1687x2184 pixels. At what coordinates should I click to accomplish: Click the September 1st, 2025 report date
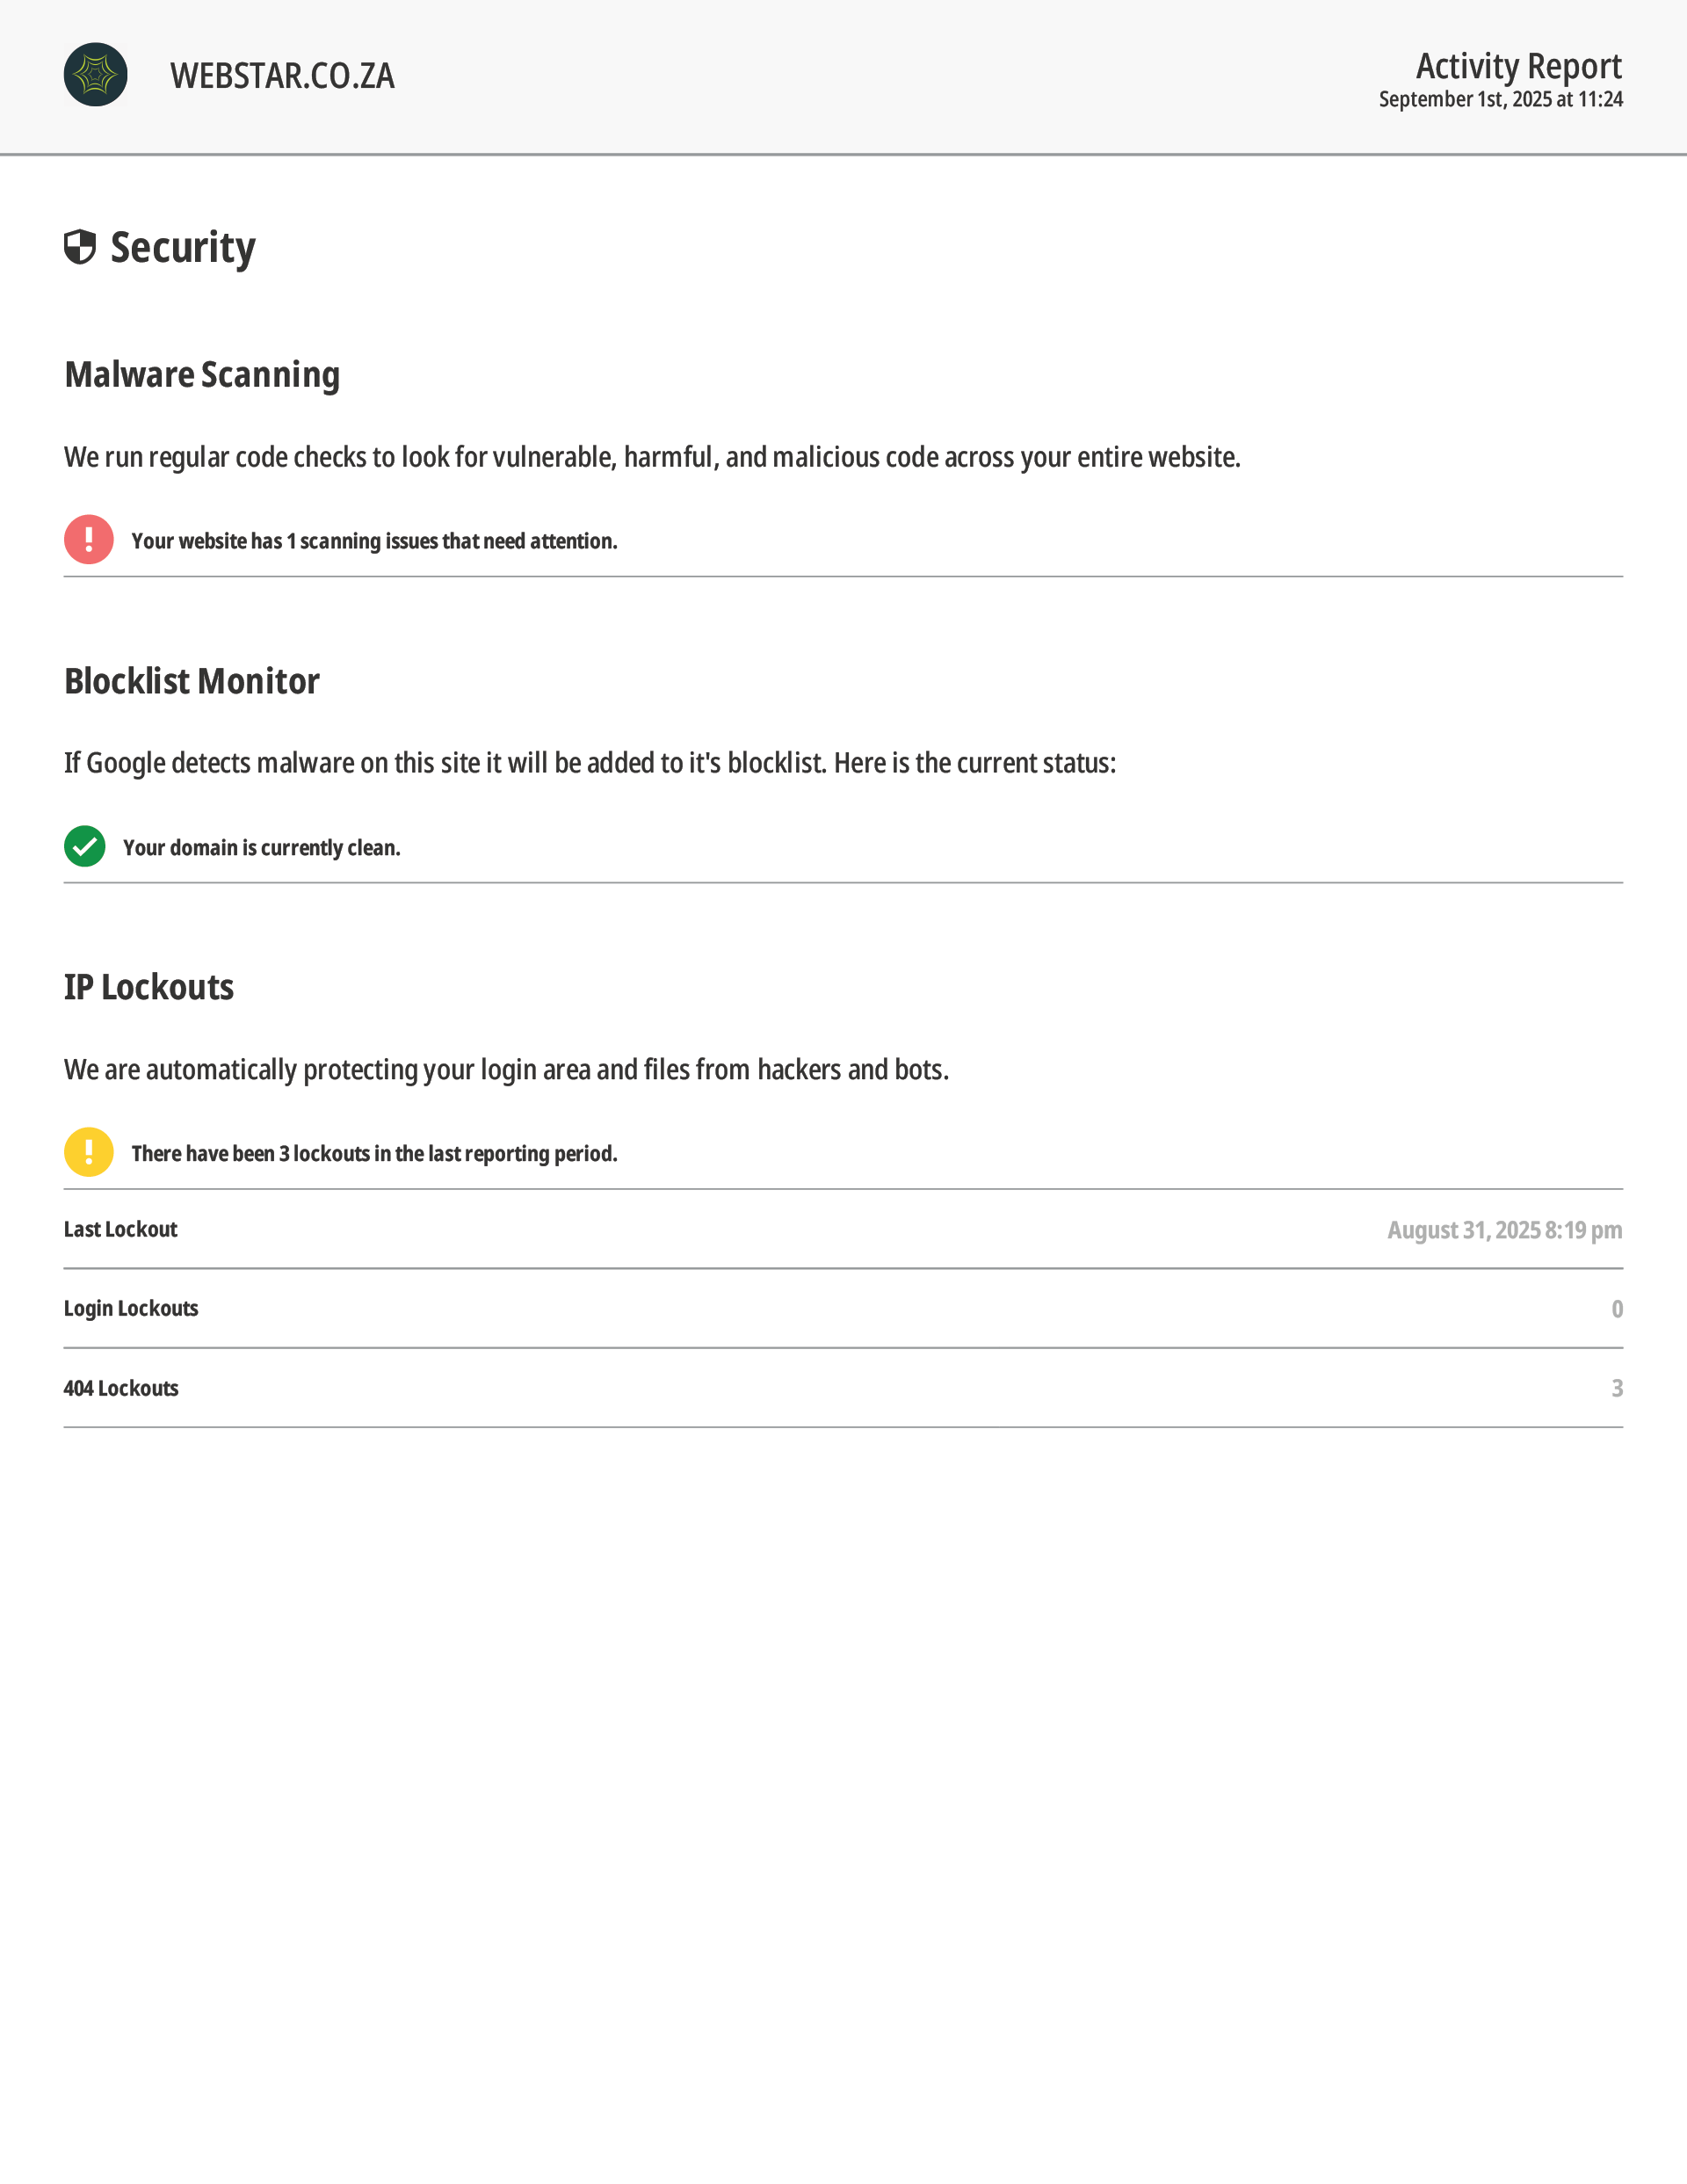tap(1500, 99)
